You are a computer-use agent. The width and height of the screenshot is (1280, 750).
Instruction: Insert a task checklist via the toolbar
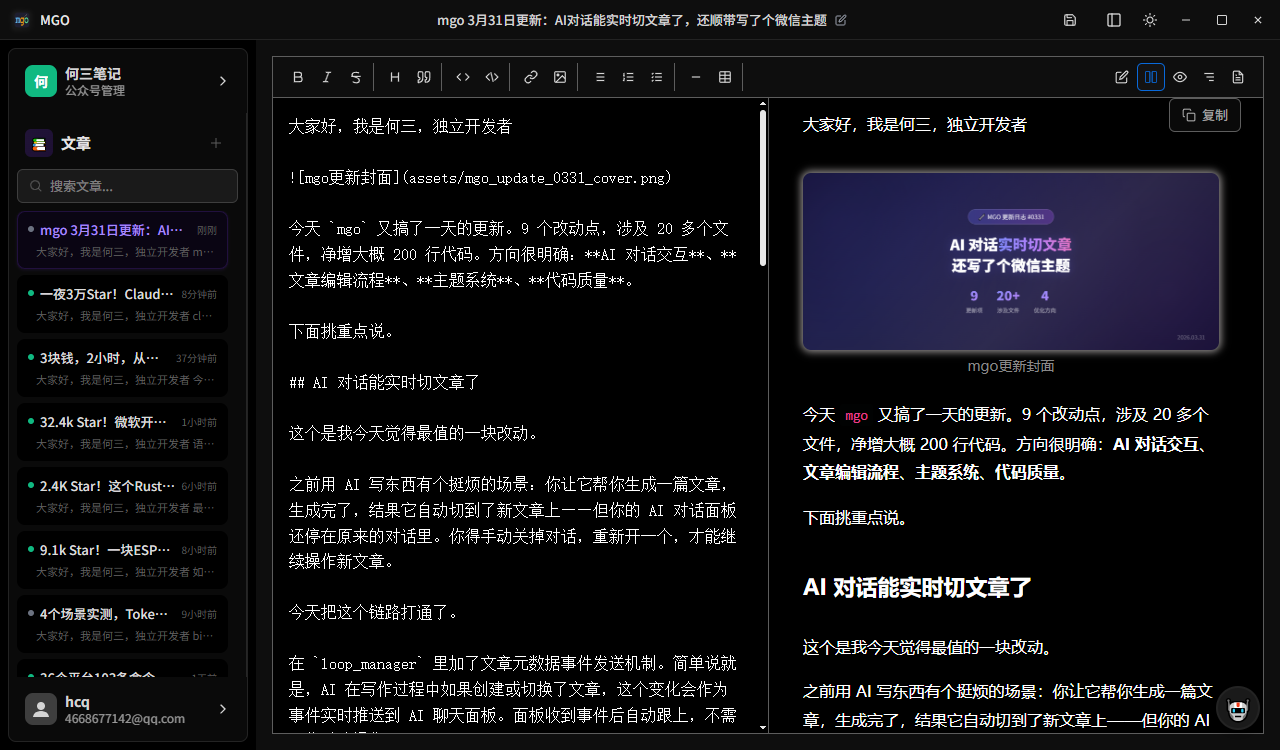(657, 77)
